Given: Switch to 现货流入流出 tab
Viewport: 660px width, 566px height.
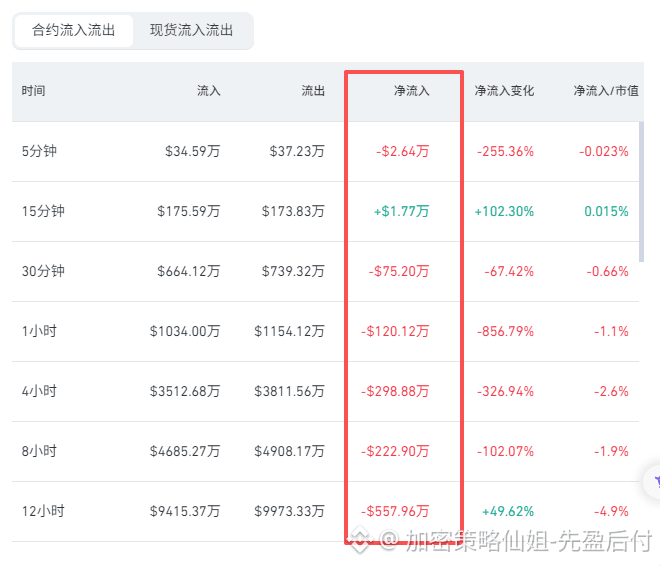Looking at the screenshot, I should (192, 31).
